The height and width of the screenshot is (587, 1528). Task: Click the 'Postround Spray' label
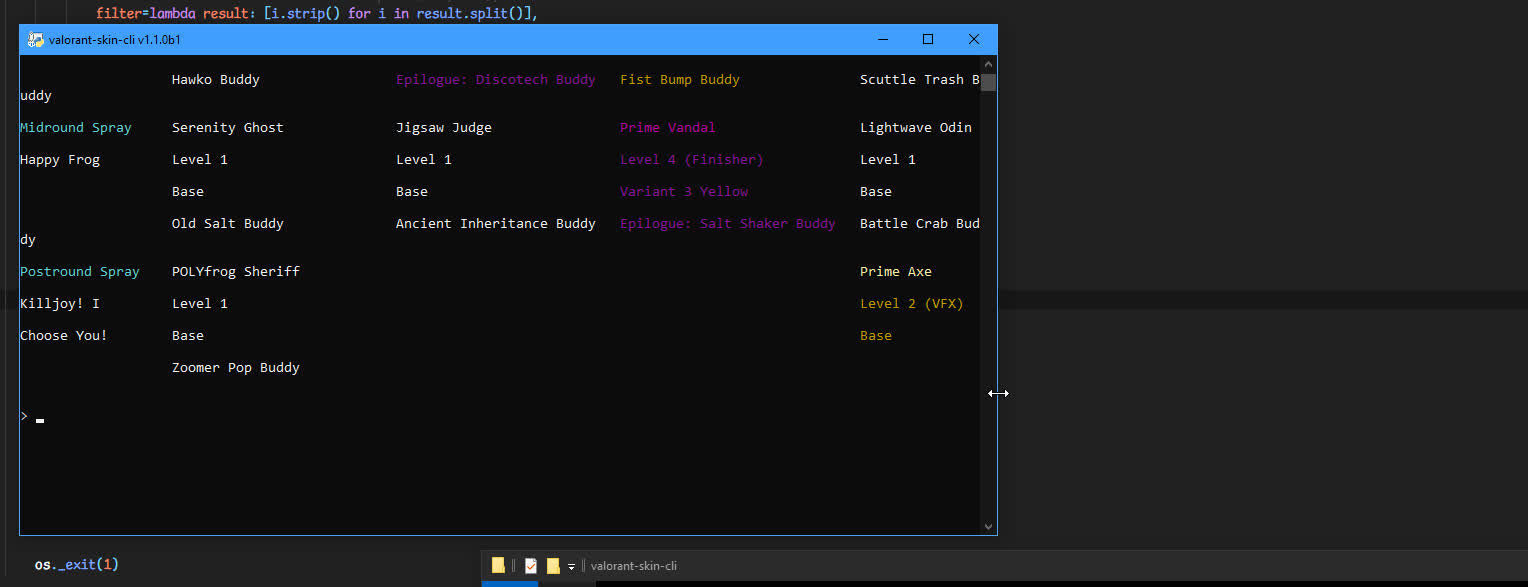[x=80, y=272]
